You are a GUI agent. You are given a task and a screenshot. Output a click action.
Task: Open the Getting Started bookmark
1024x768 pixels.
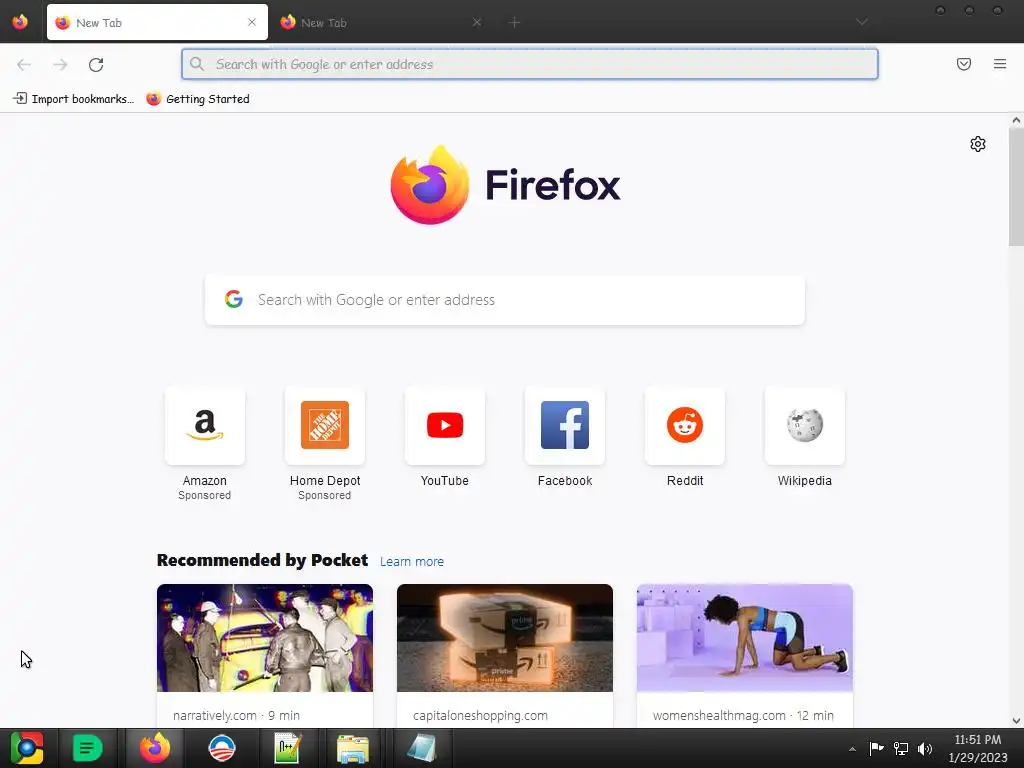coord(198,99)
